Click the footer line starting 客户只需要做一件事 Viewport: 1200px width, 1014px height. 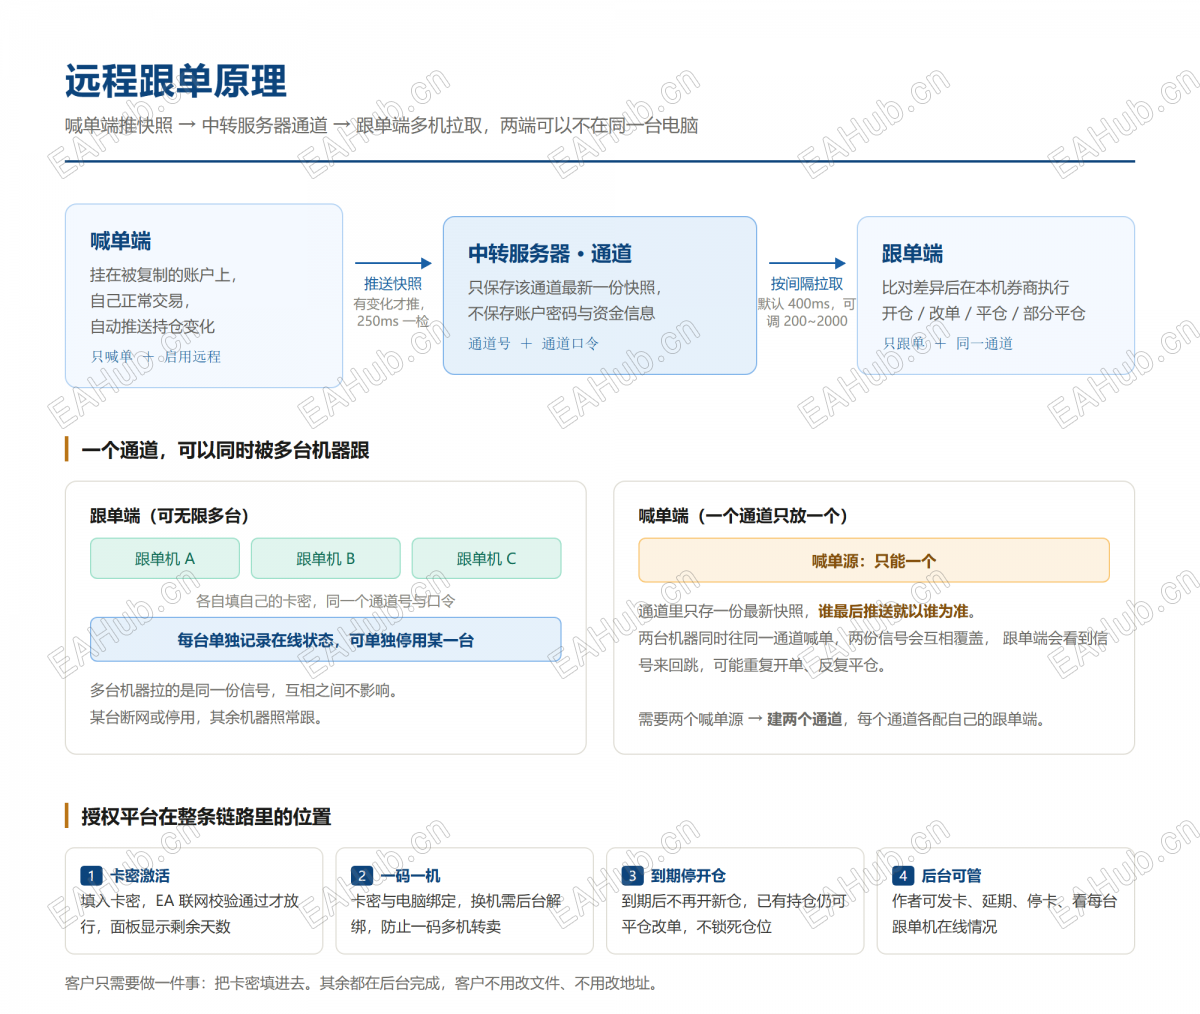(364, 984)
